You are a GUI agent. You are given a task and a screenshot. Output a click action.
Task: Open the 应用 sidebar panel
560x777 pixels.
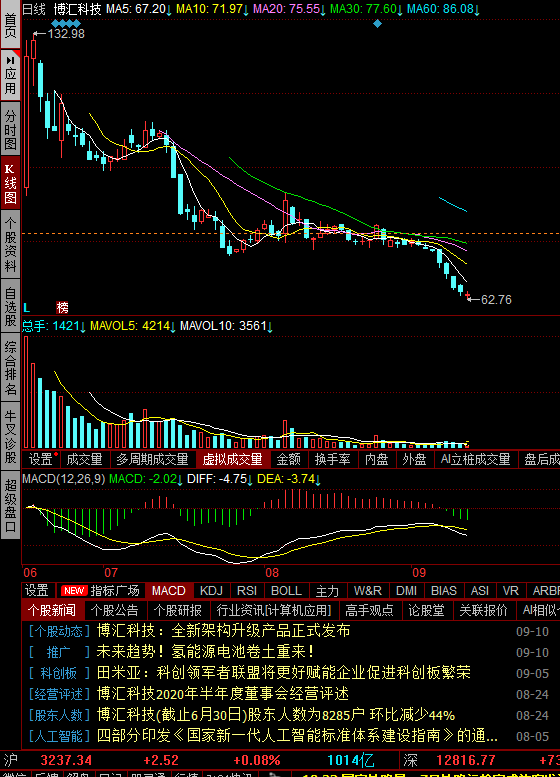10,75
